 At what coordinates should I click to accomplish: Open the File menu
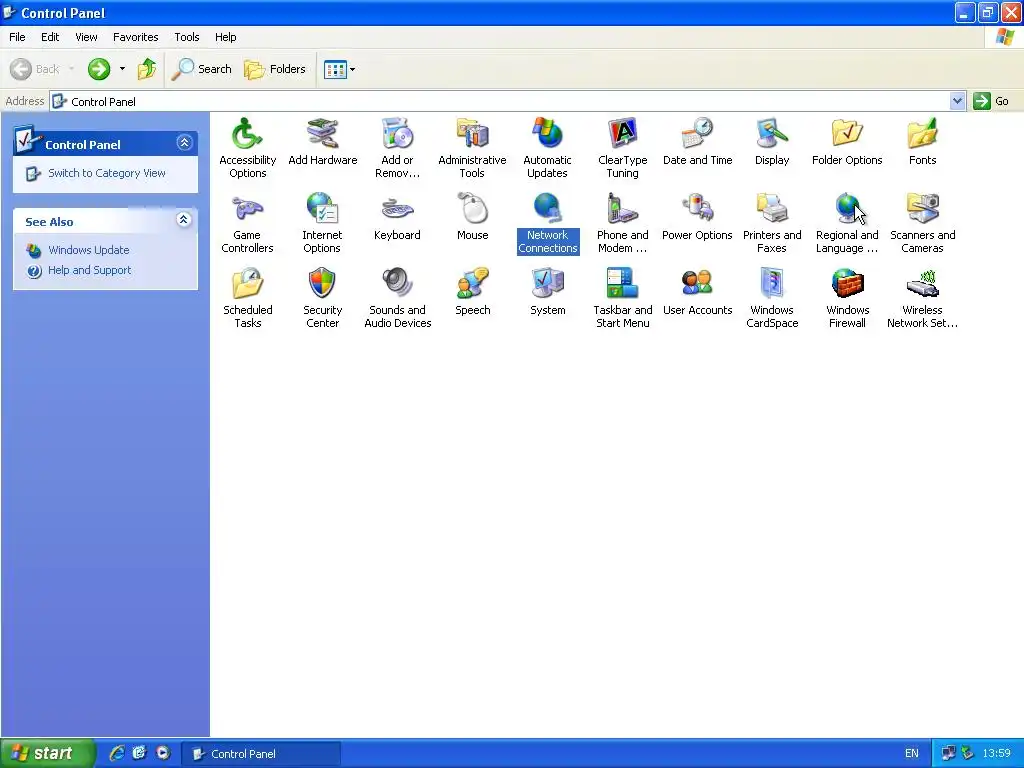(x=17, y=37)
